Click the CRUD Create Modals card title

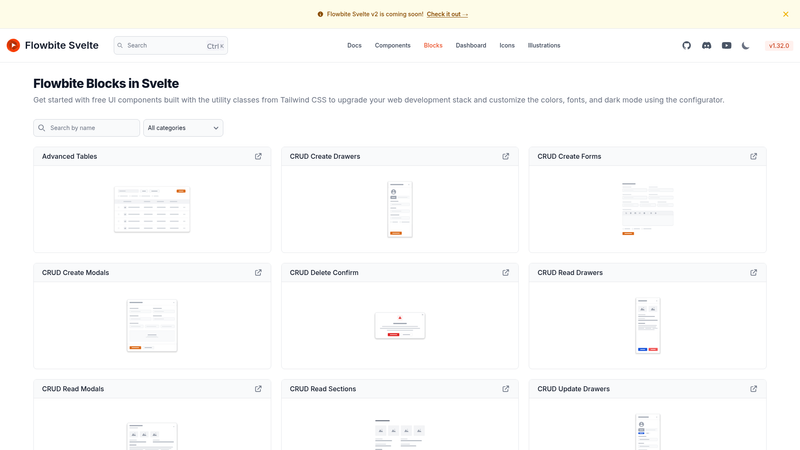(76, 273)
